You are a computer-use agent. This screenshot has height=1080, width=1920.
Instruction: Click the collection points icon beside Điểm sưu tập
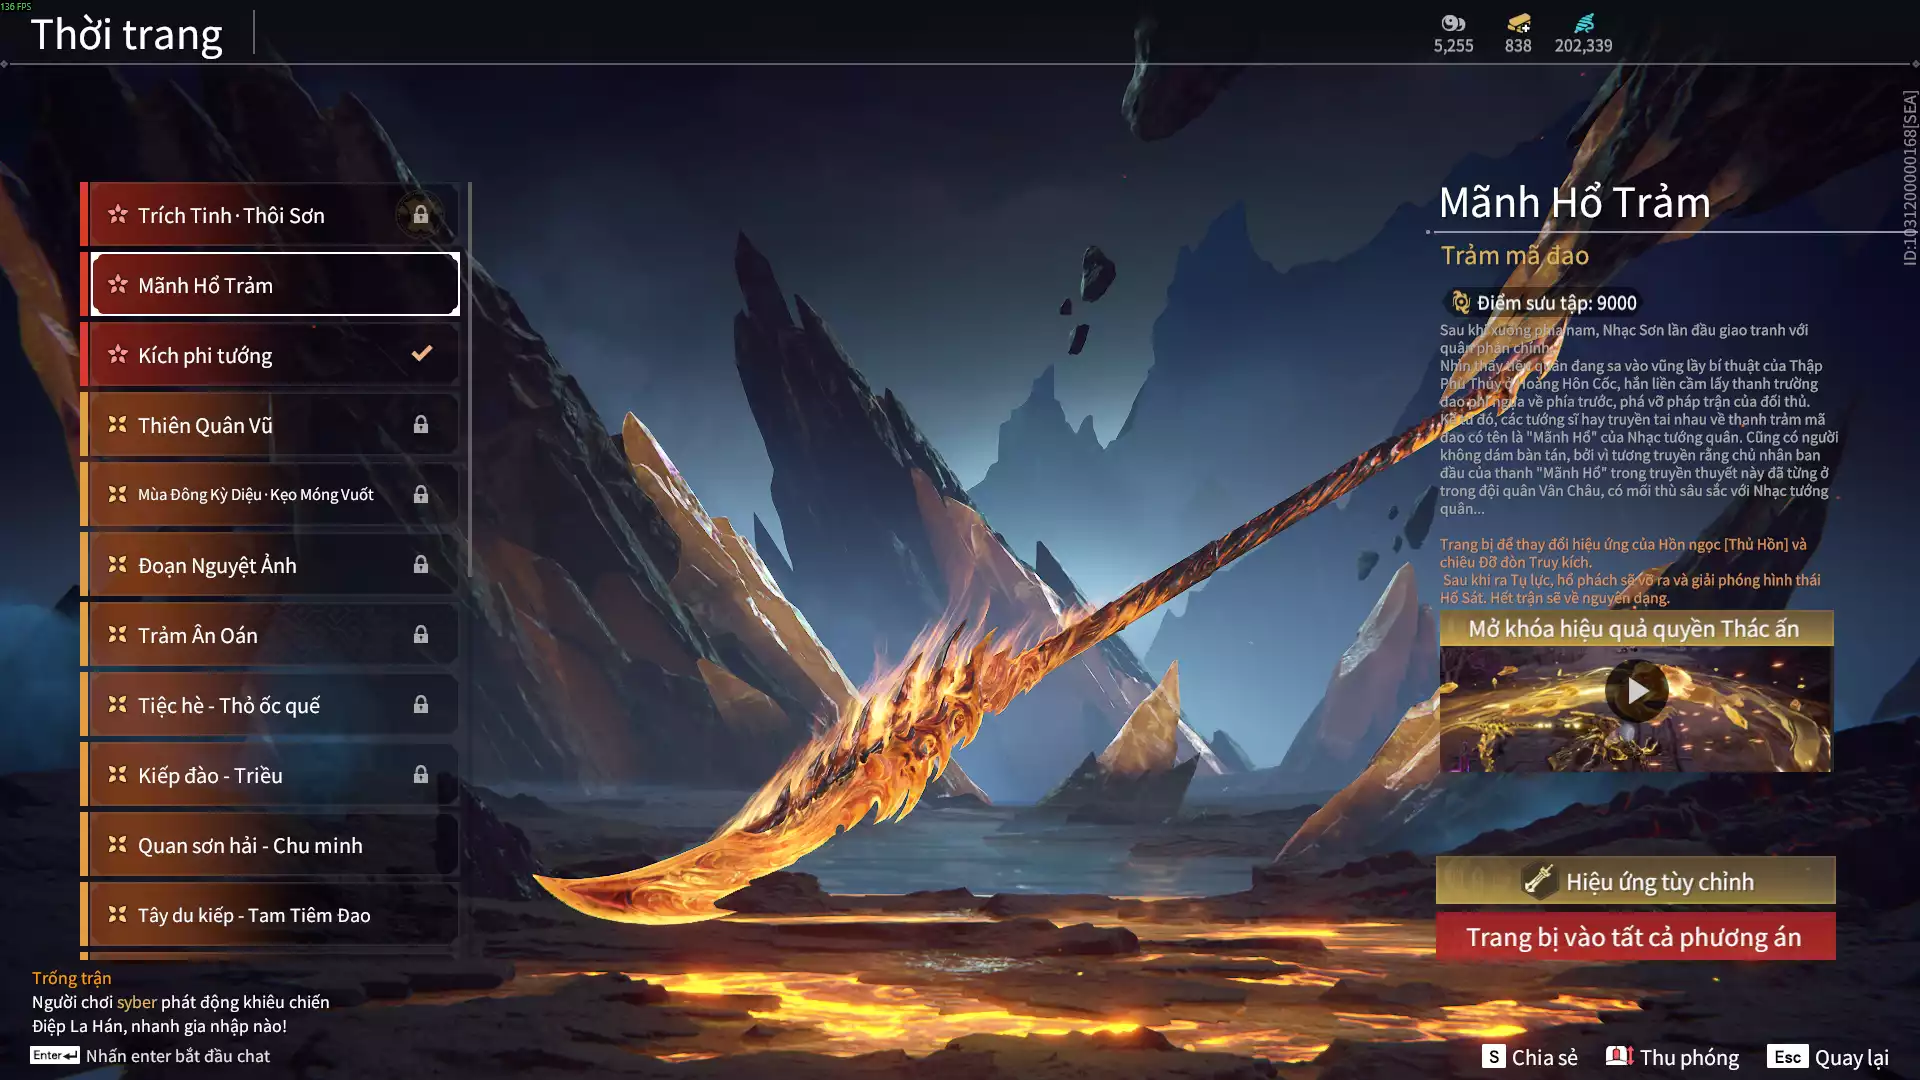[x=1460, y=302]
